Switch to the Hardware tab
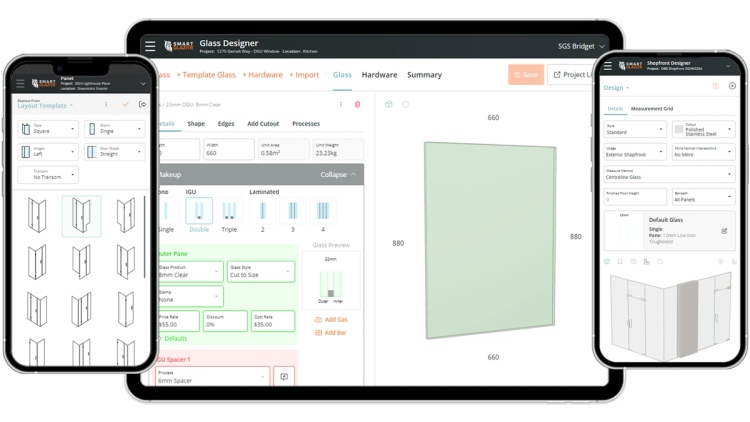 click(379, 75)
